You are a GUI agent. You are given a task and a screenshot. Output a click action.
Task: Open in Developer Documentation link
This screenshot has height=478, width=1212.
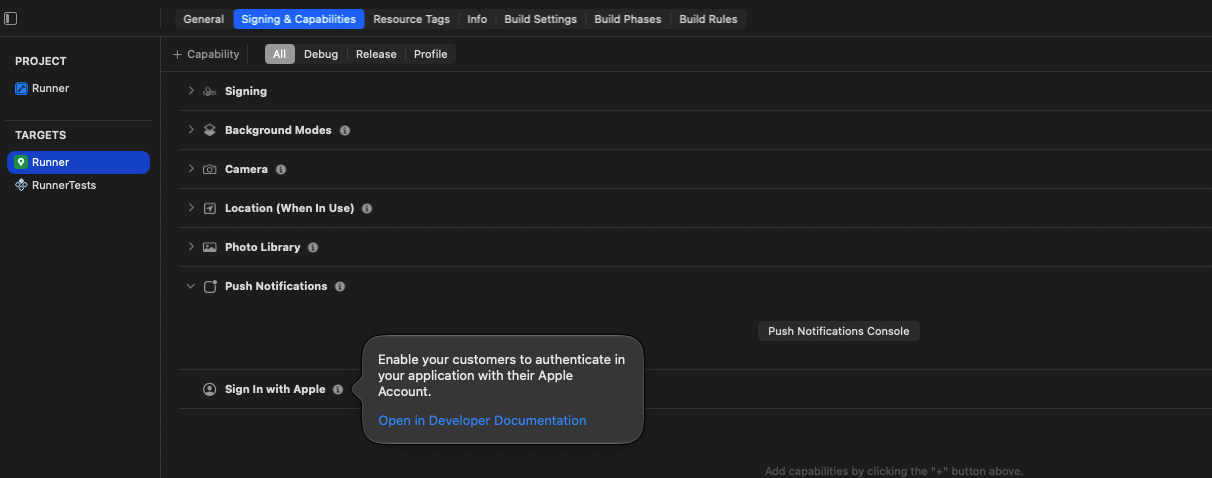[483, 421]
